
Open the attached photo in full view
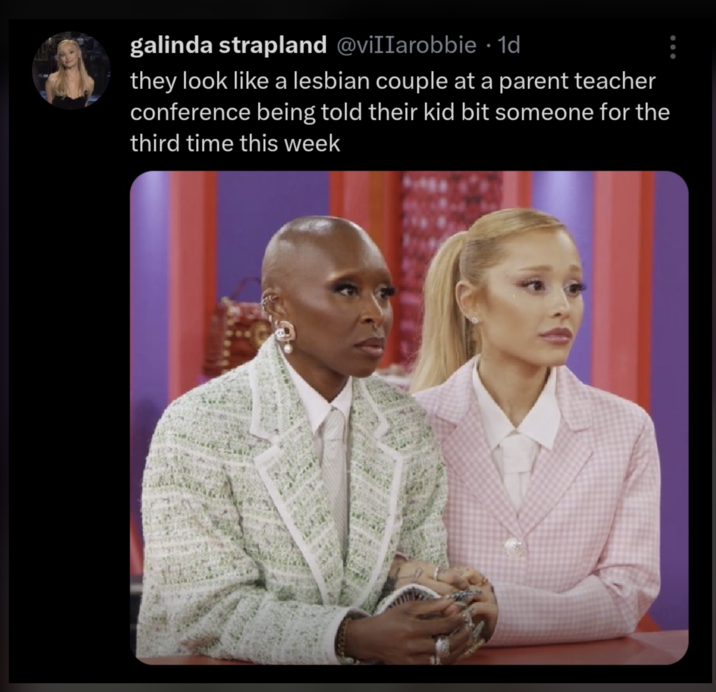[409, 417]
